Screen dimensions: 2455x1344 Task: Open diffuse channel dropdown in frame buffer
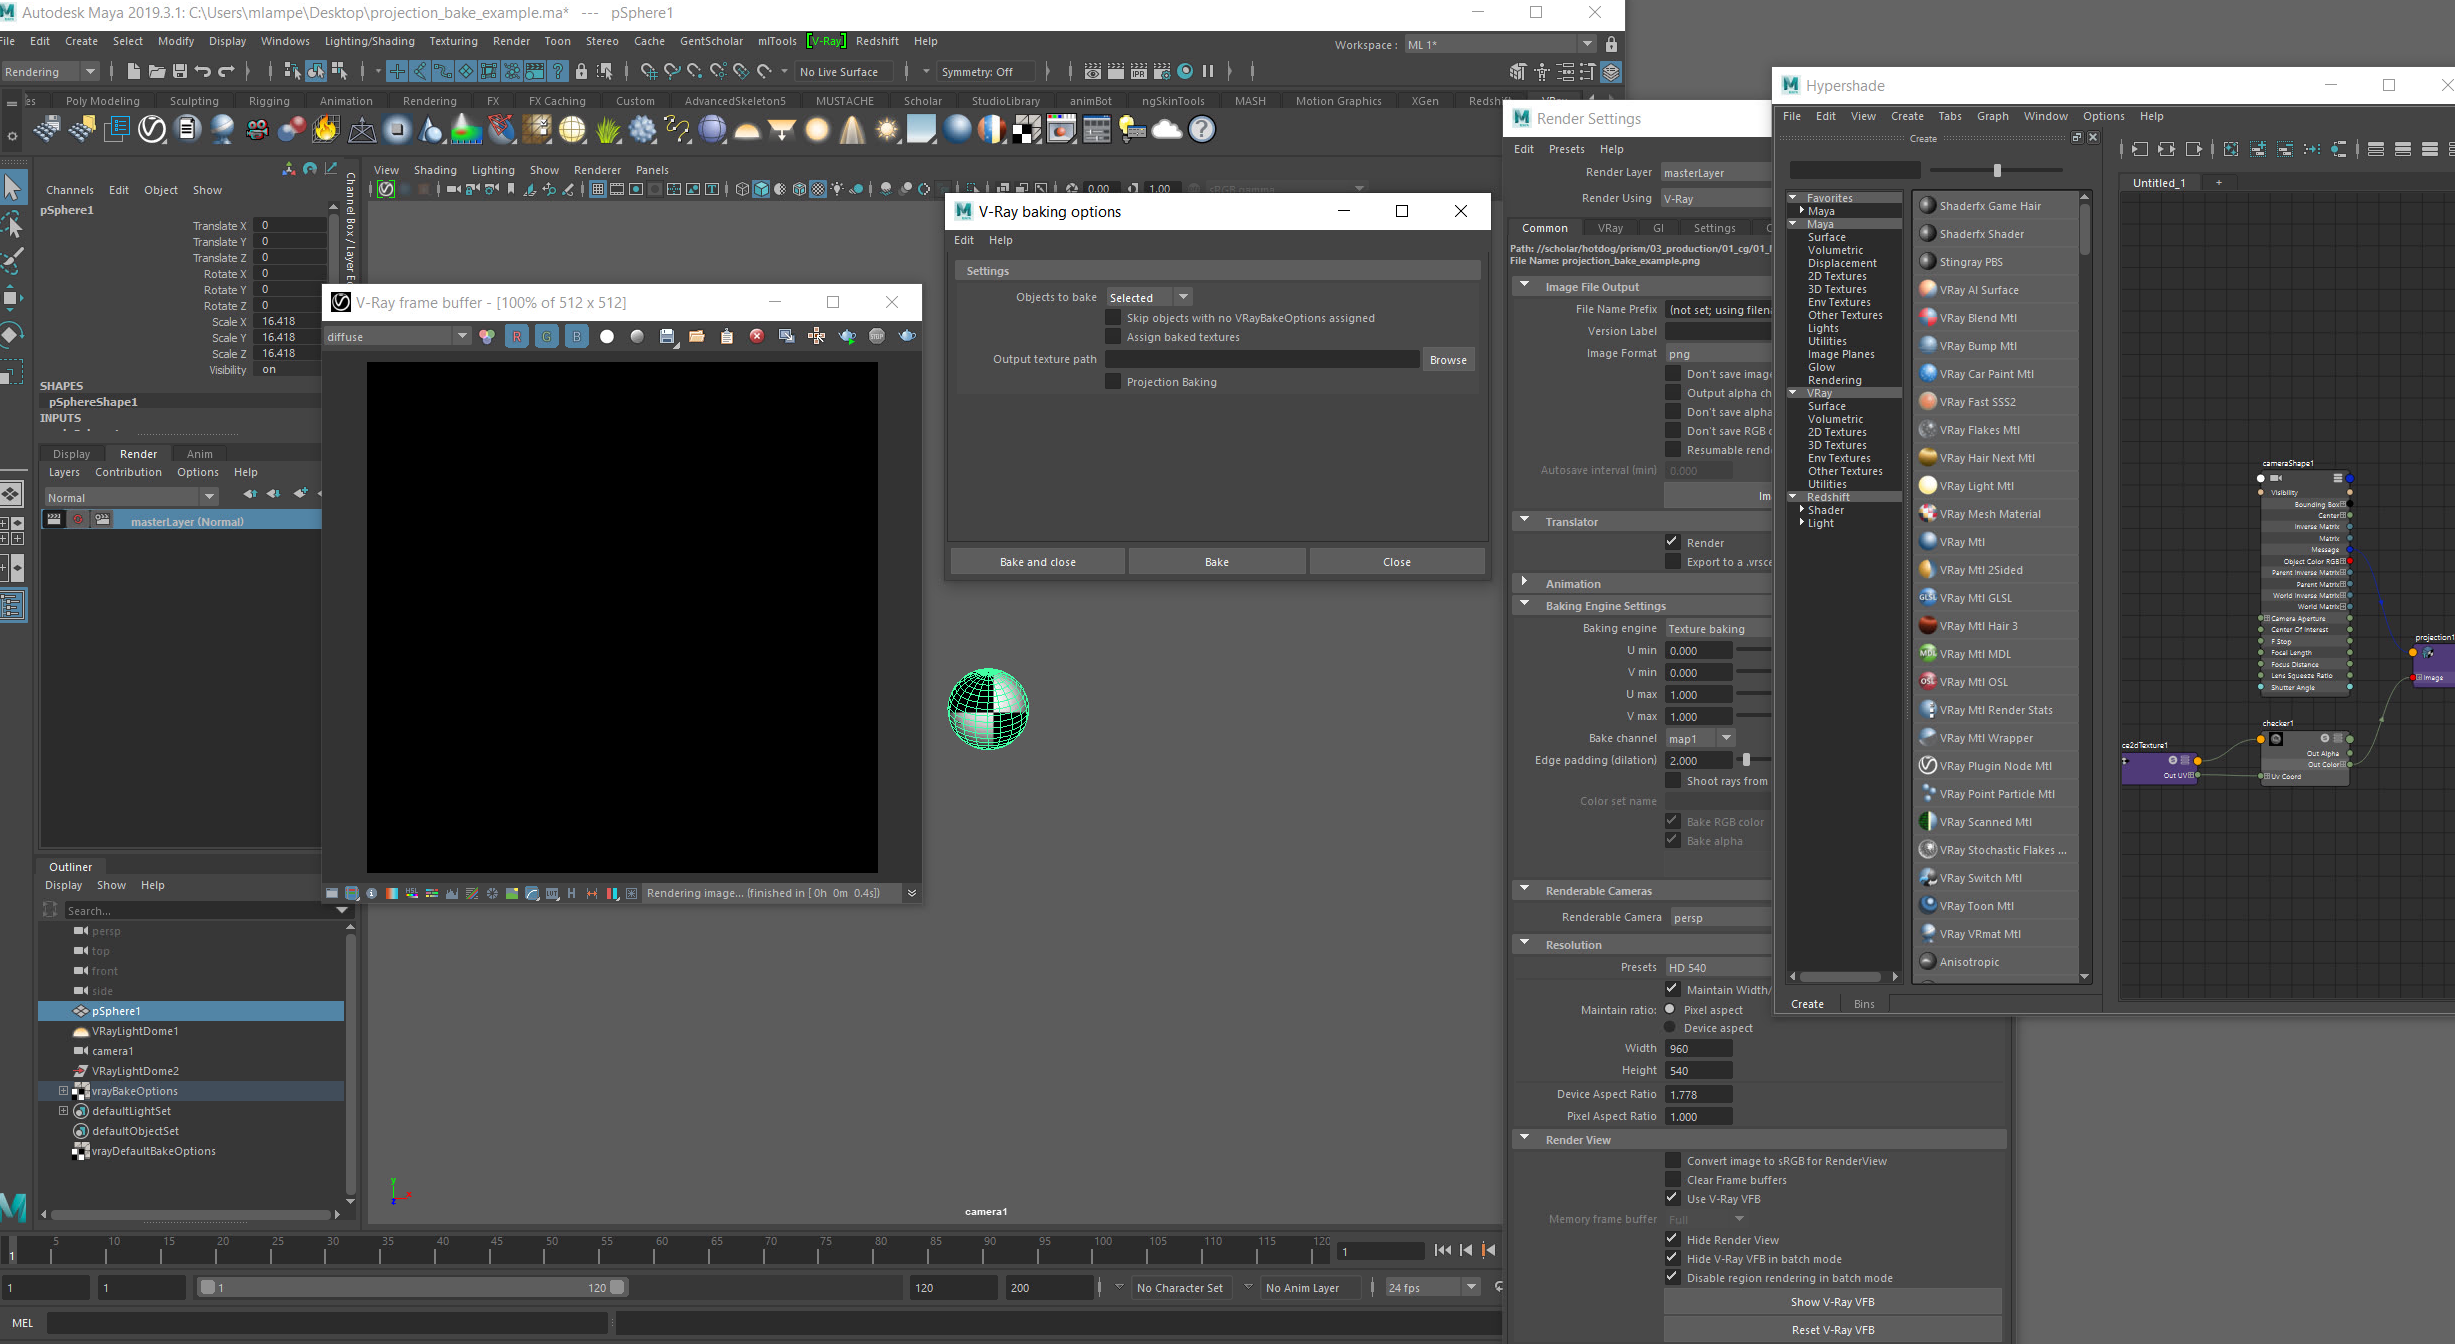tap(397, 337)
